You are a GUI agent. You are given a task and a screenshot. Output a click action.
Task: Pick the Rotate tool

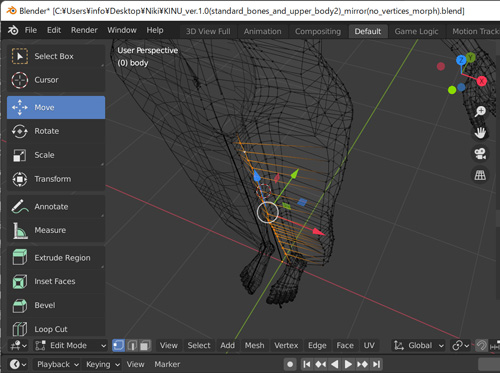point(56,131)
